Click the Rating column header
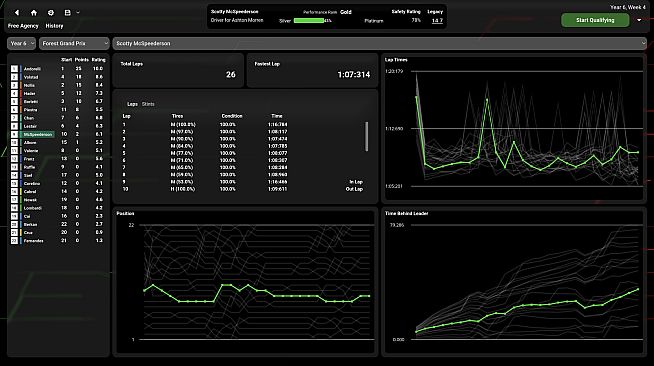The width and height of the screenshot is (654, 366). (x=98, y=60)
